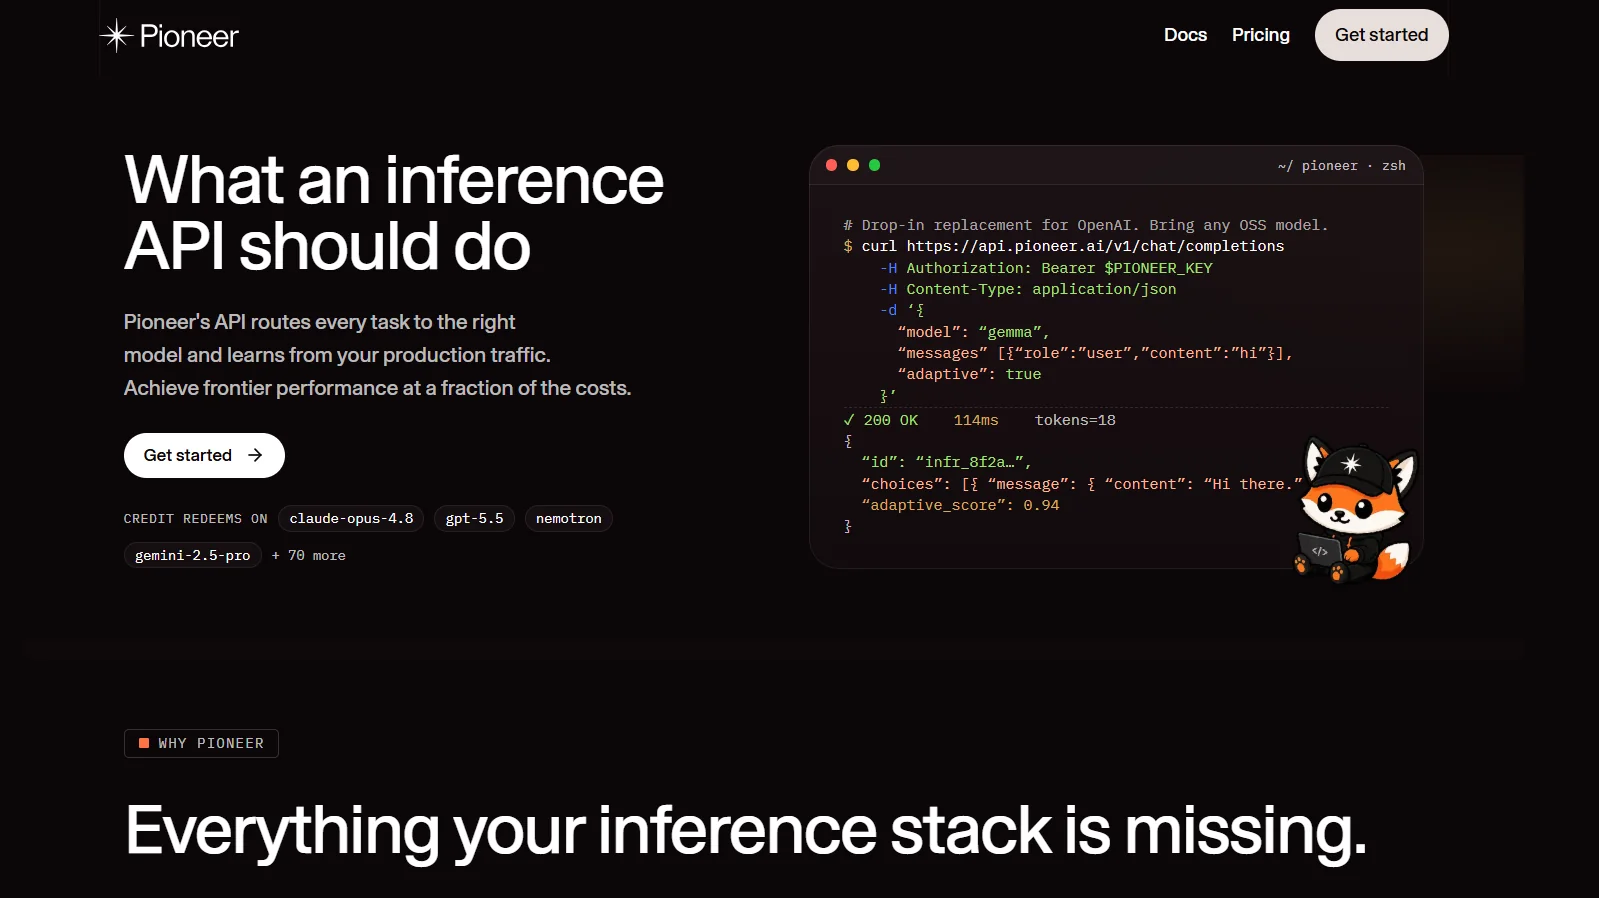
Task: Click the 'WHY PIONEER' section badge
Action: click(201, 743)
